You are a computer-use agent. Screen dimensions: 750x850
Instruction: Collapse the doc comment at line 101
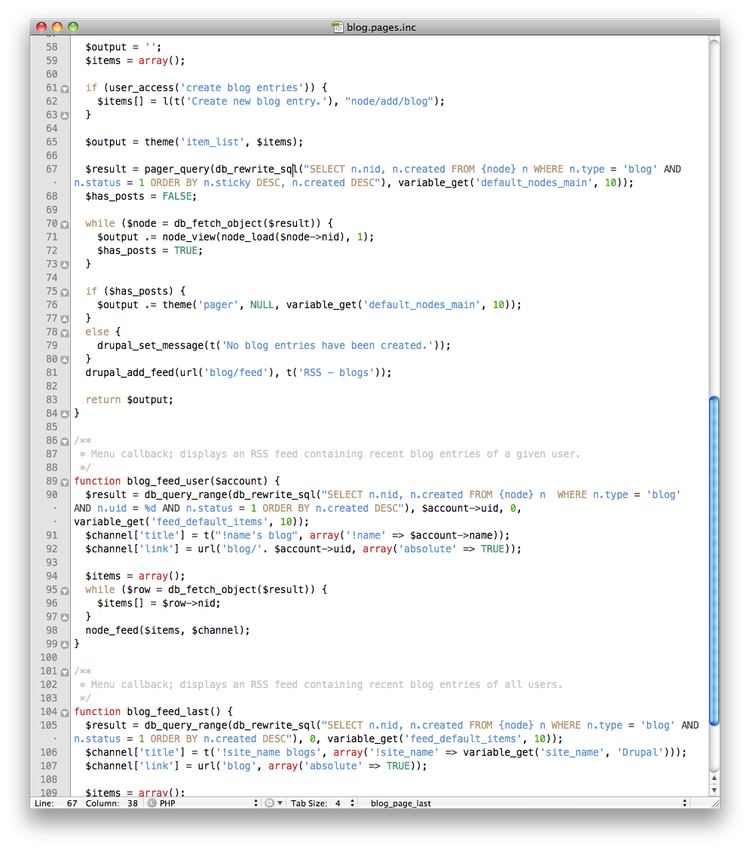click(65, 672)
